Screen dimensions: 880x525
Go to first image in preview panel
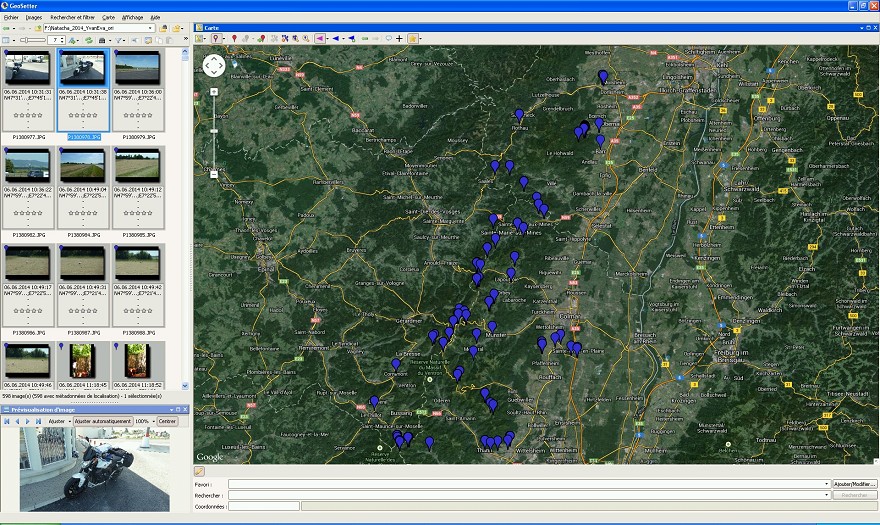point(6,421)
